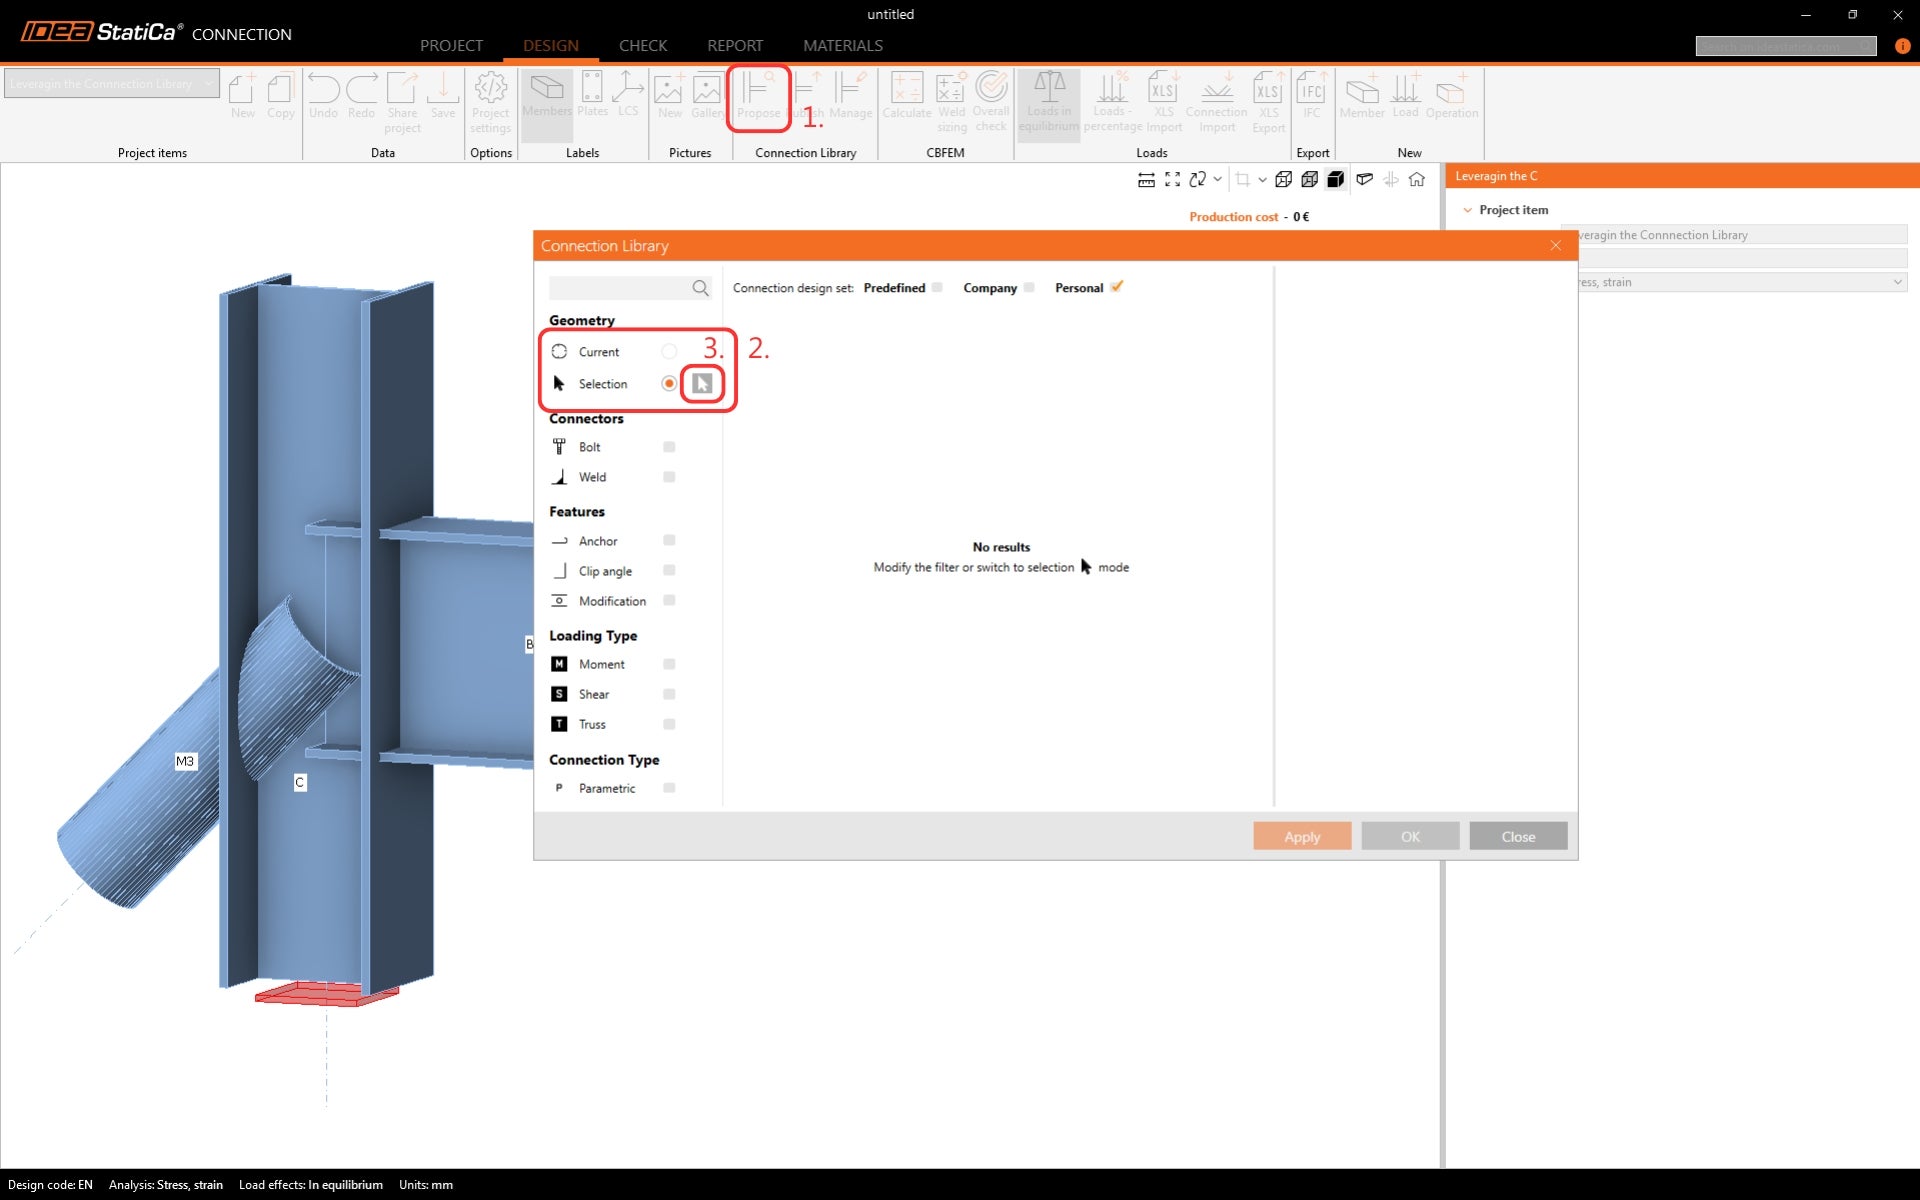Open the rotate view dropdown arrow

(x=1217, y=180)
